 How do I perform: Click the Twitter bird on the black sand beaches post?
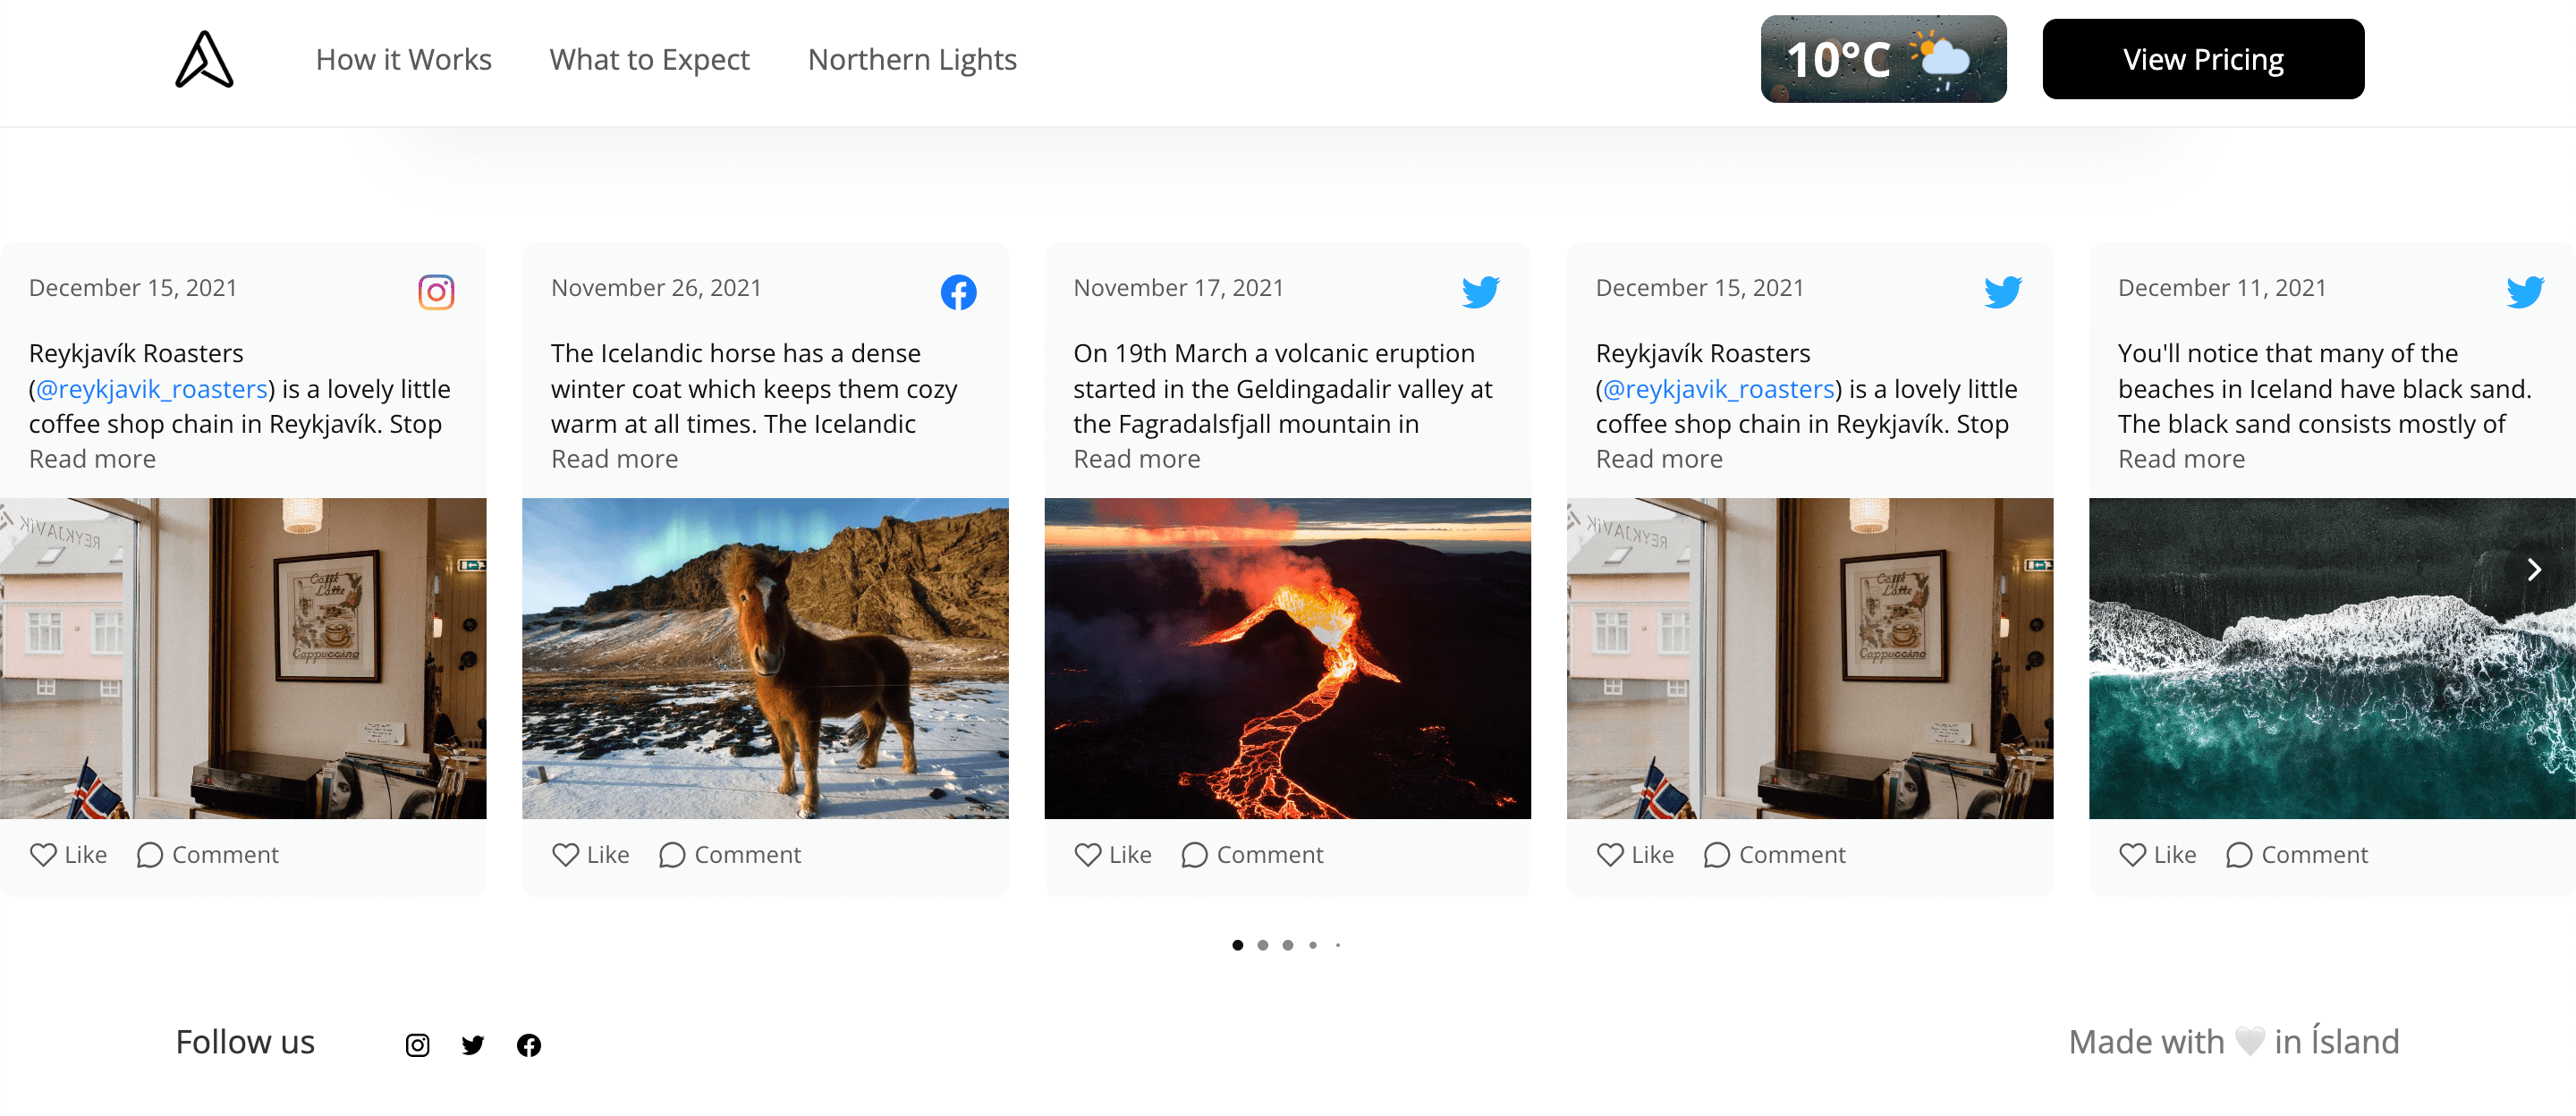click(x=2526, y=292)
